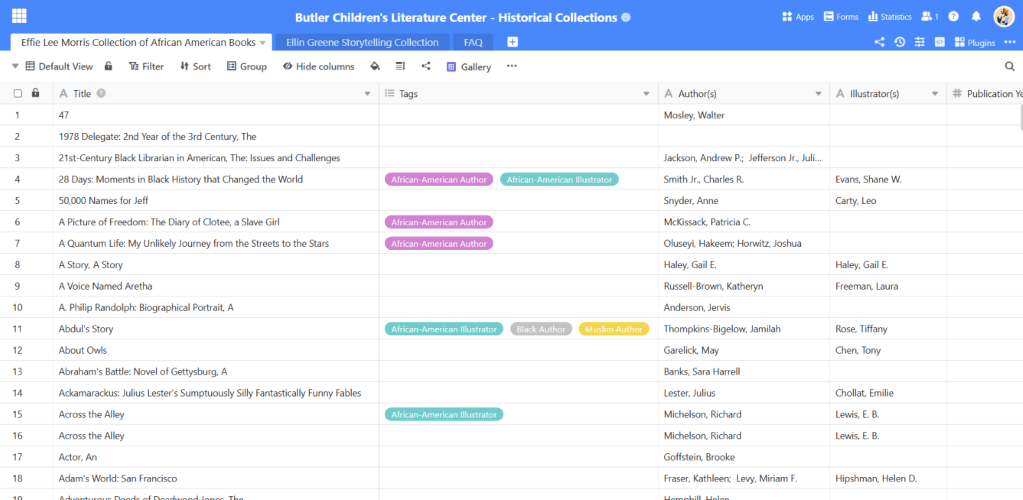1023x500 pixels.
Task: Switch to the FAQ tab
Action: (x=472, y=42)
